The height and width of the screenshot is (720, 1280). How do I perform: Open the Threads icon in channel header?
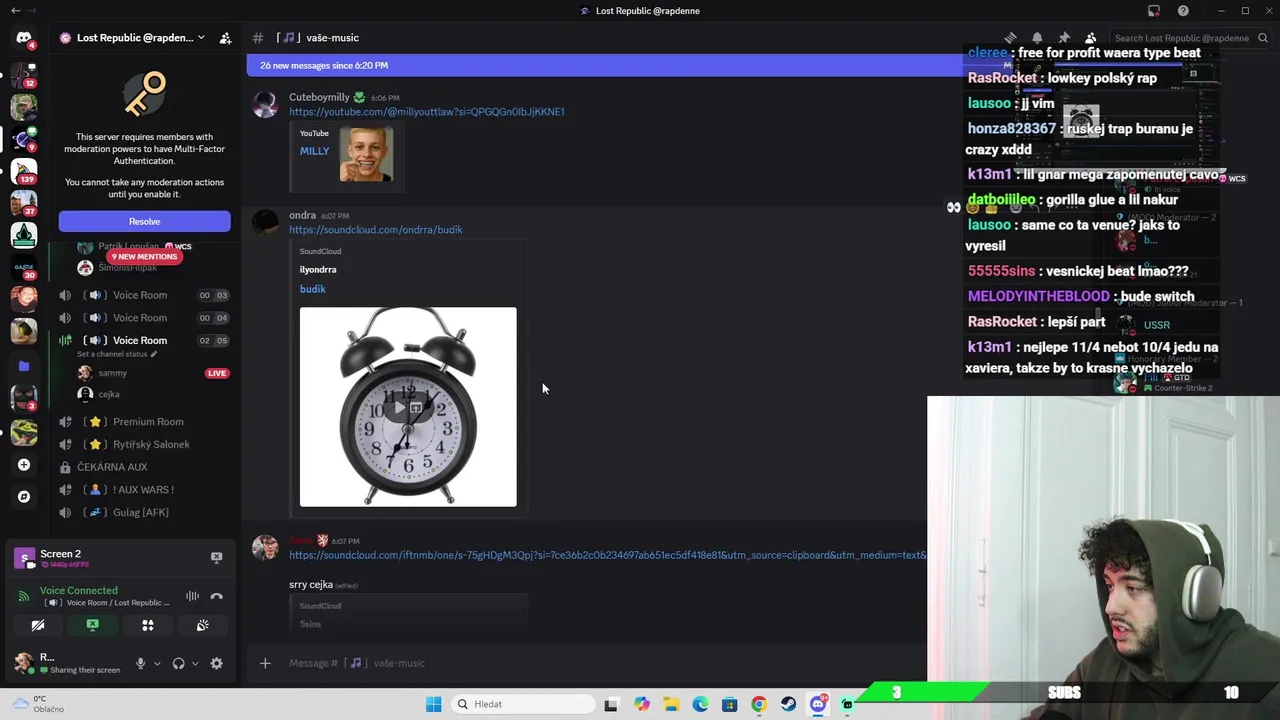coord(1010,38)
